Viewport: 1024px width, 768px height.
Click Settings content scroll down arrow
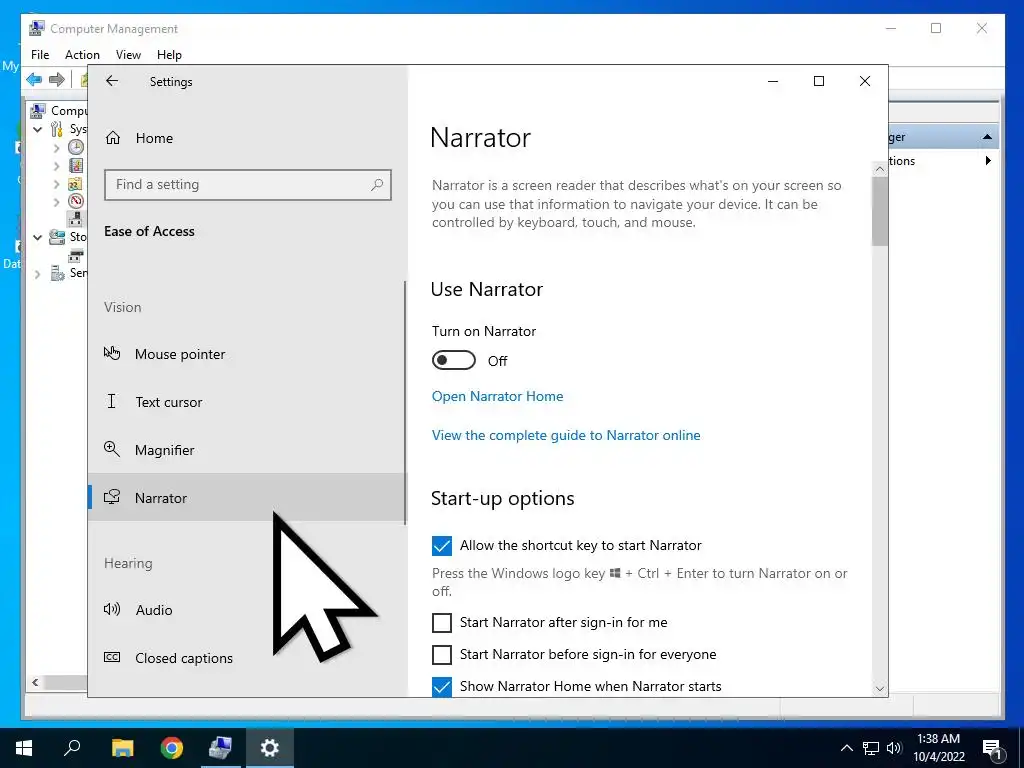coord(880,688)
